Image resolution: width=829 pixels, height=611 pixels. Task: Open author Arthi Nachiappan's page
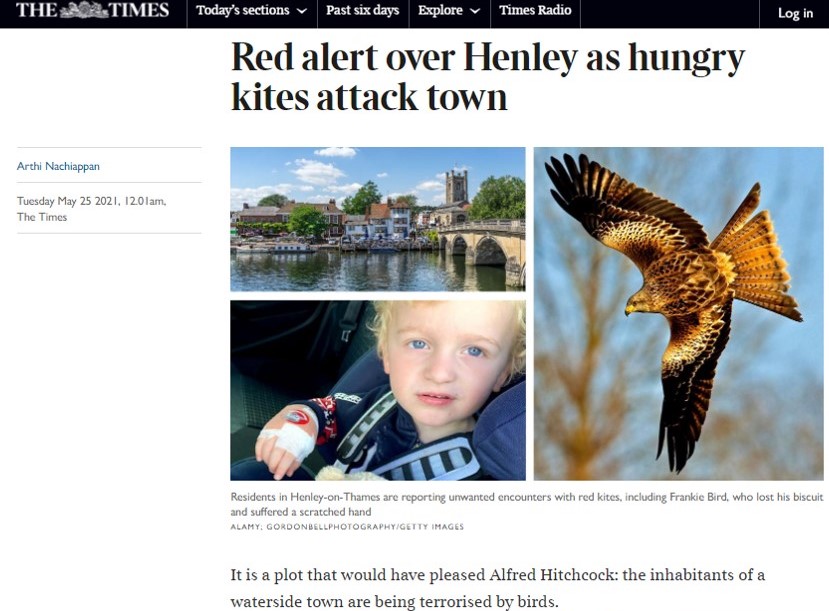point(58,166)
